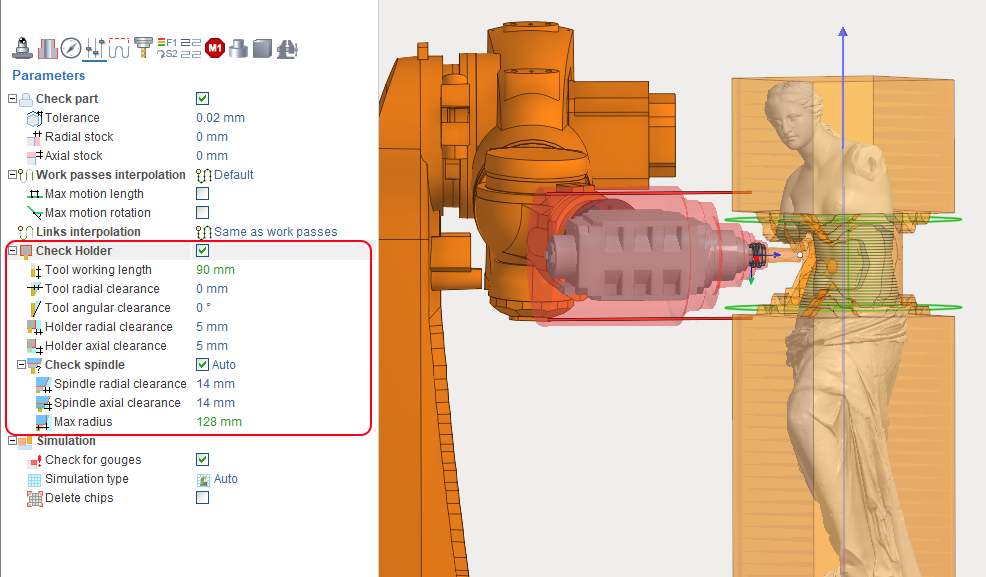
Task: Open the Strategy compass tab icon
Action: (x=71, y=48)
